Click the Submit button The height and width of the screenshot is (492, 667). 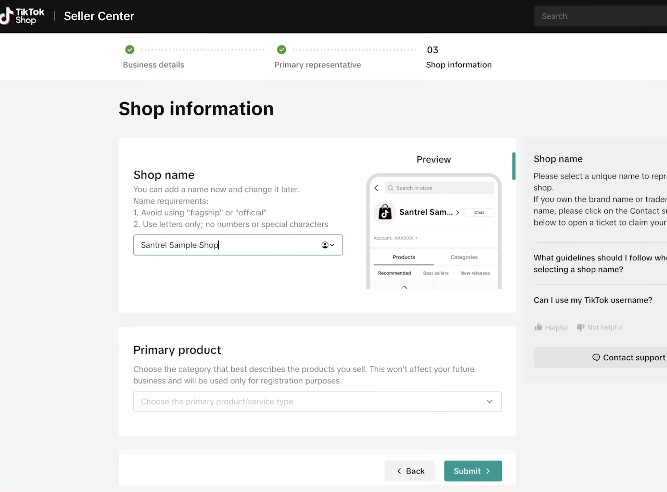tap(473, 471)
